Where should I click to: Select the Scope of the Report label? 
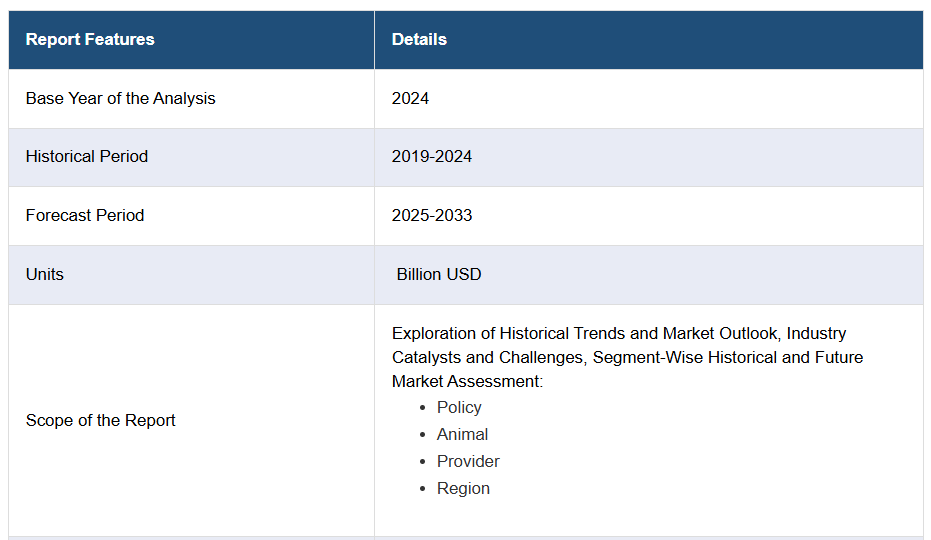pos(100,420)
